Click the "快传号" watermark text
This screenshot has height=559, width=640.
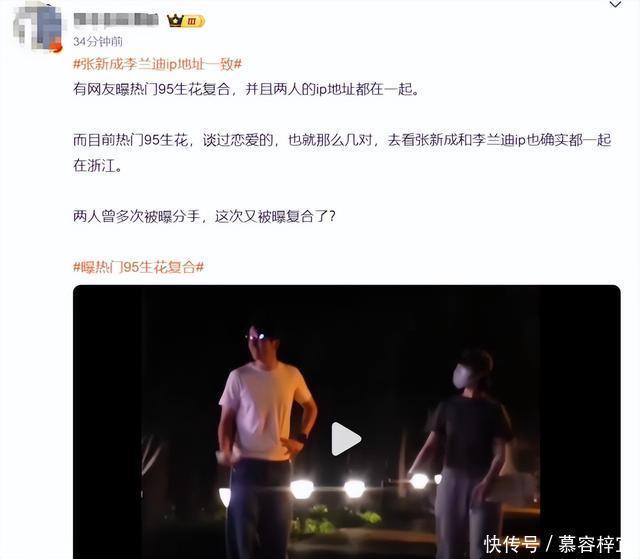tap(511, 544)
